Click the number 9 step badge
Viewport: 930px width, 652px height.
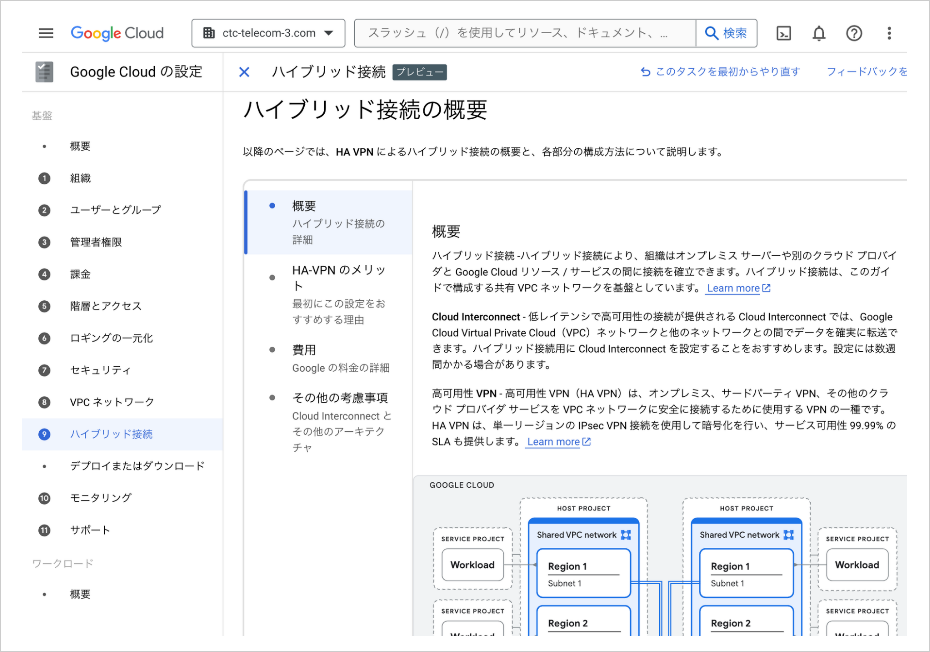[x=44, y=434]
